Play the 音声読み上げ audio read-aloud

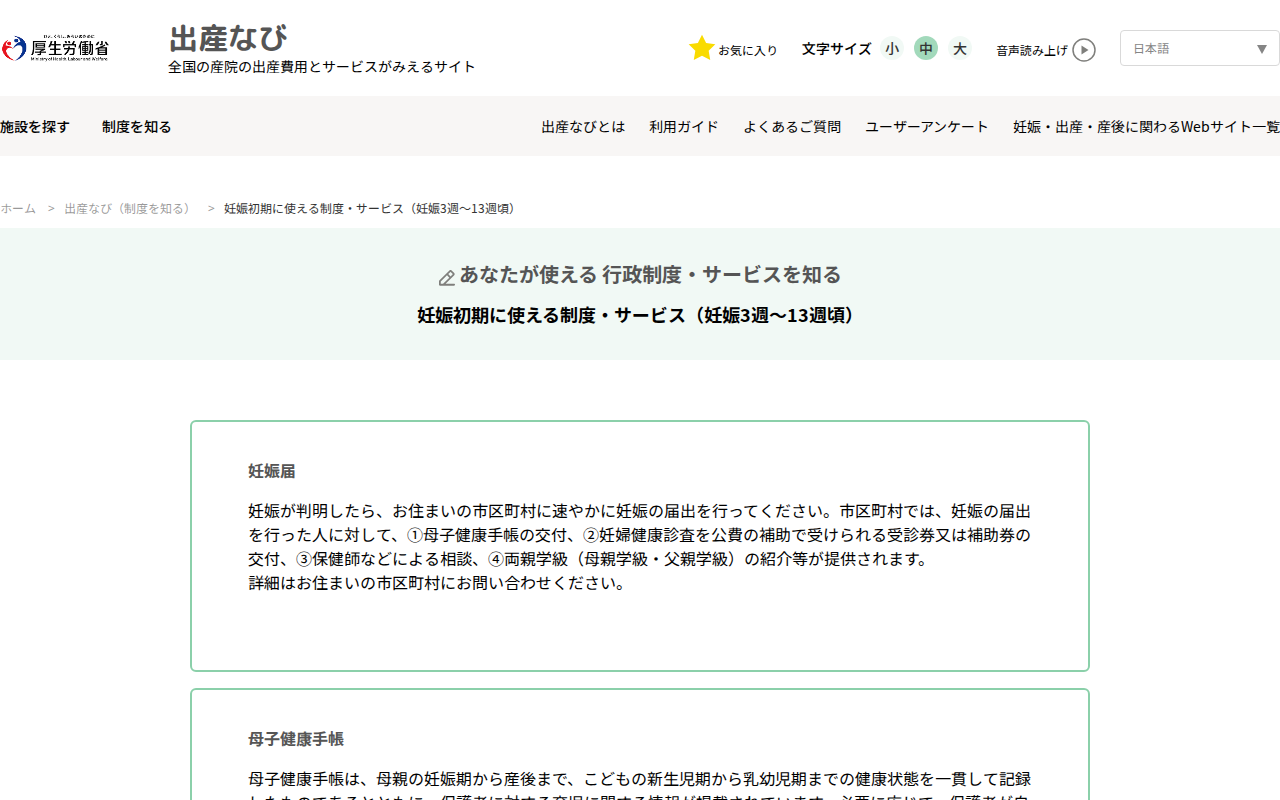click(1084, 49)
